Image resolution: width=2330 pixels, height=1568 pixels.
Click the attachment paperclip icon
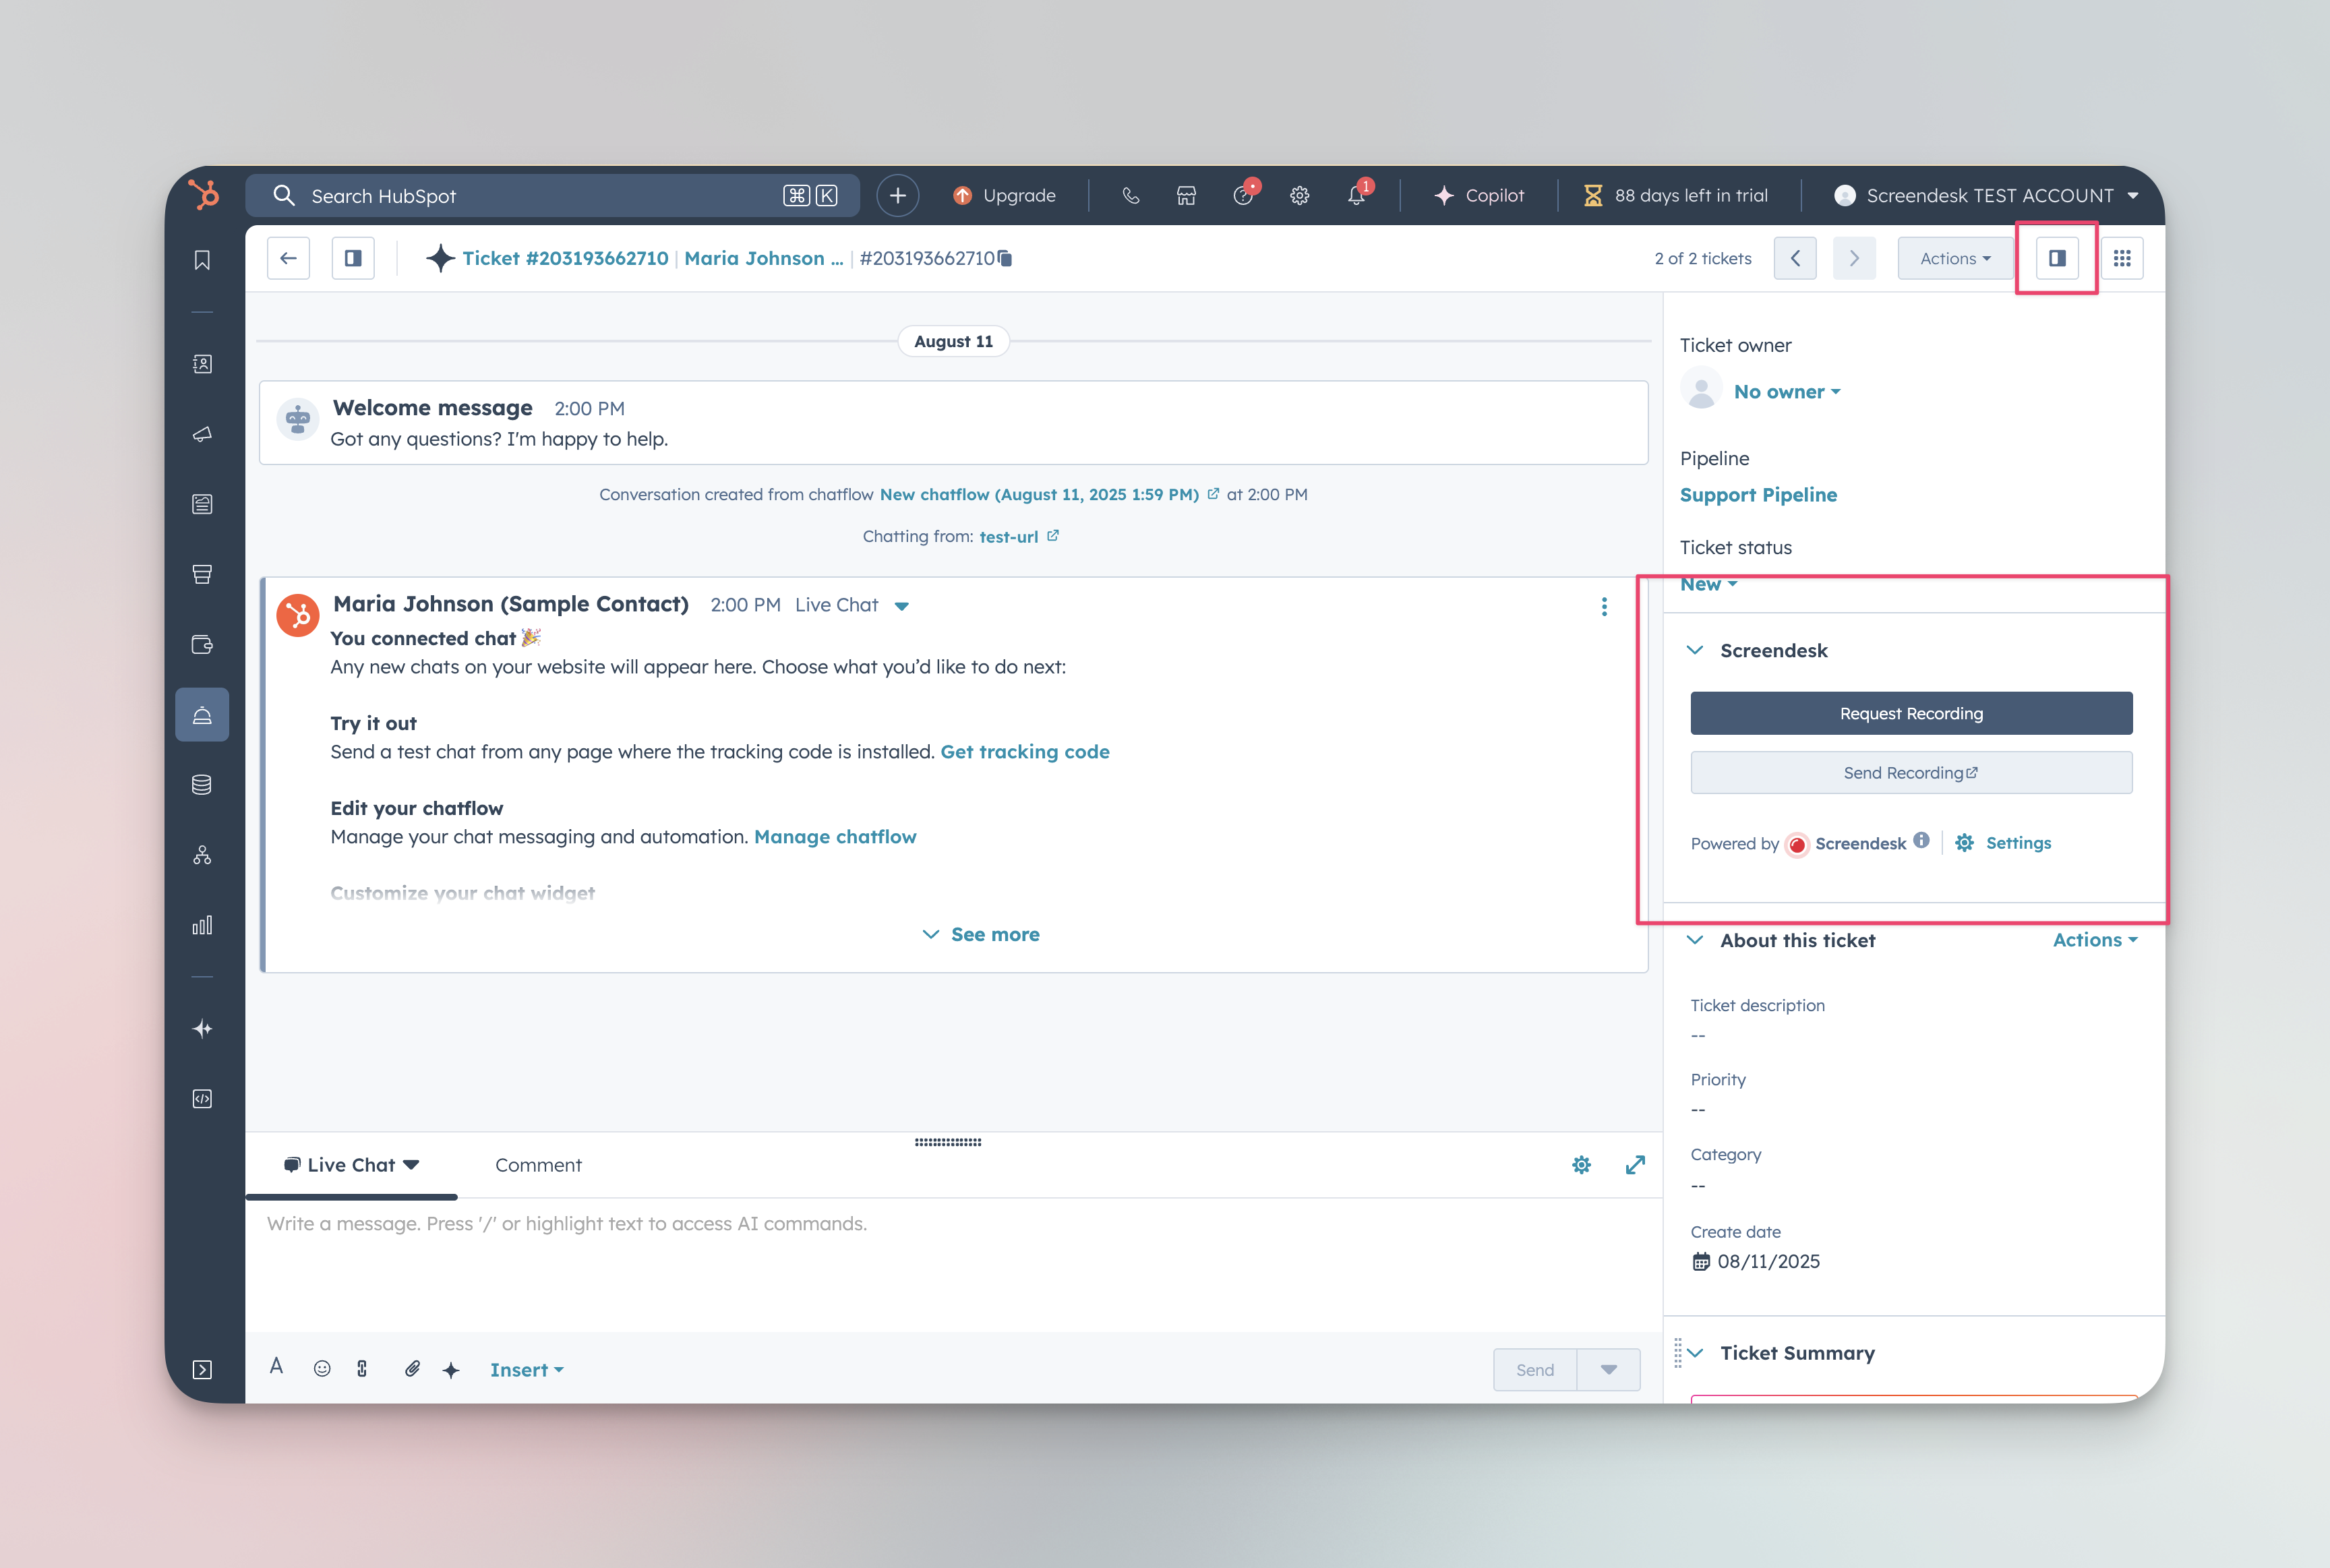(412, 1368)
